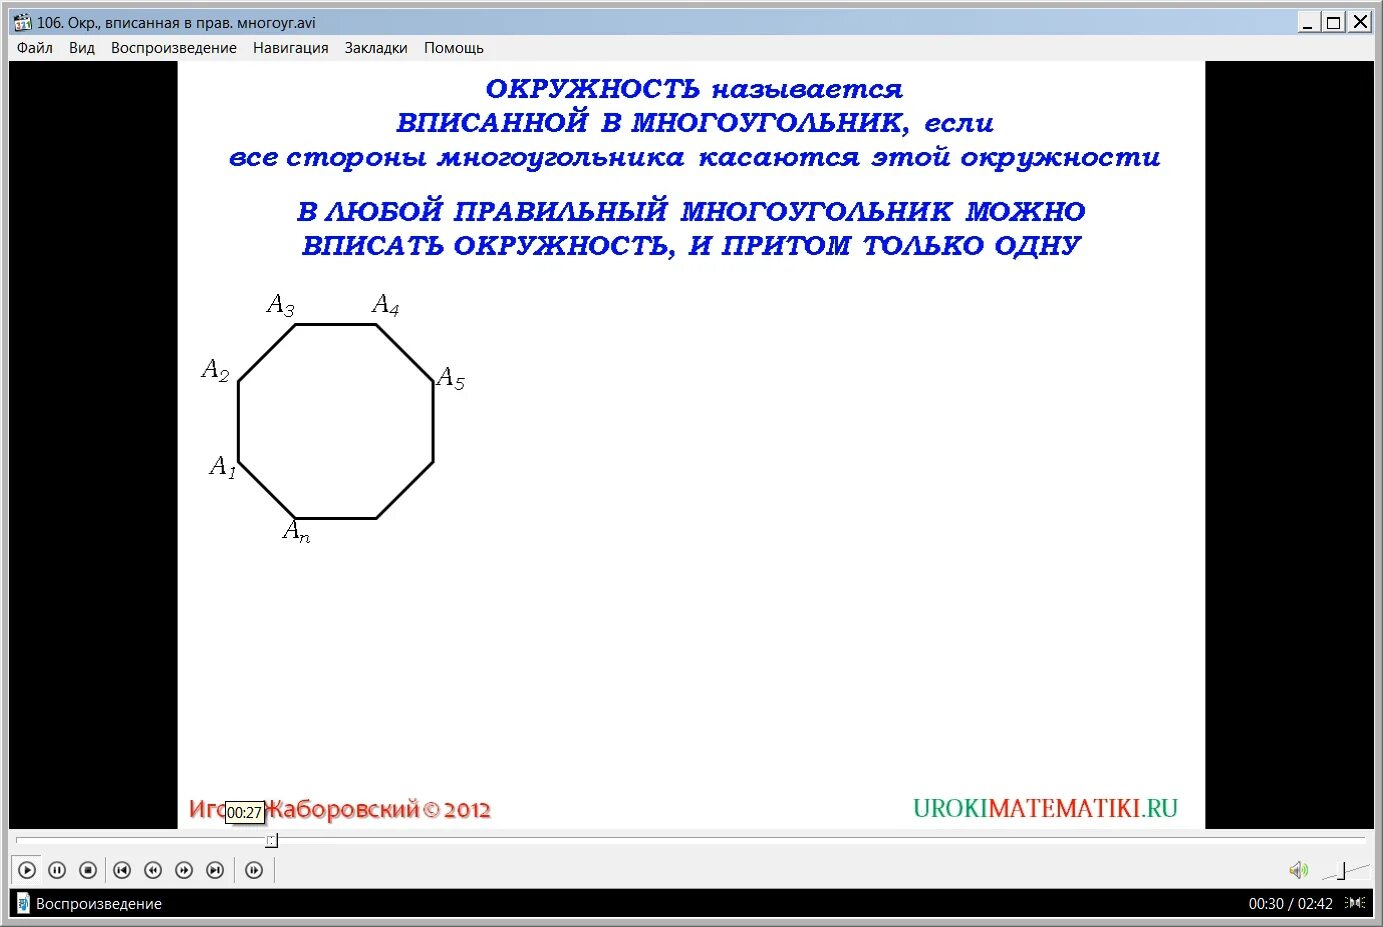The width and height of the screenshot is (1383, 927).
Task: Click the octagon diagram in the video
Action: coord(336,421)
